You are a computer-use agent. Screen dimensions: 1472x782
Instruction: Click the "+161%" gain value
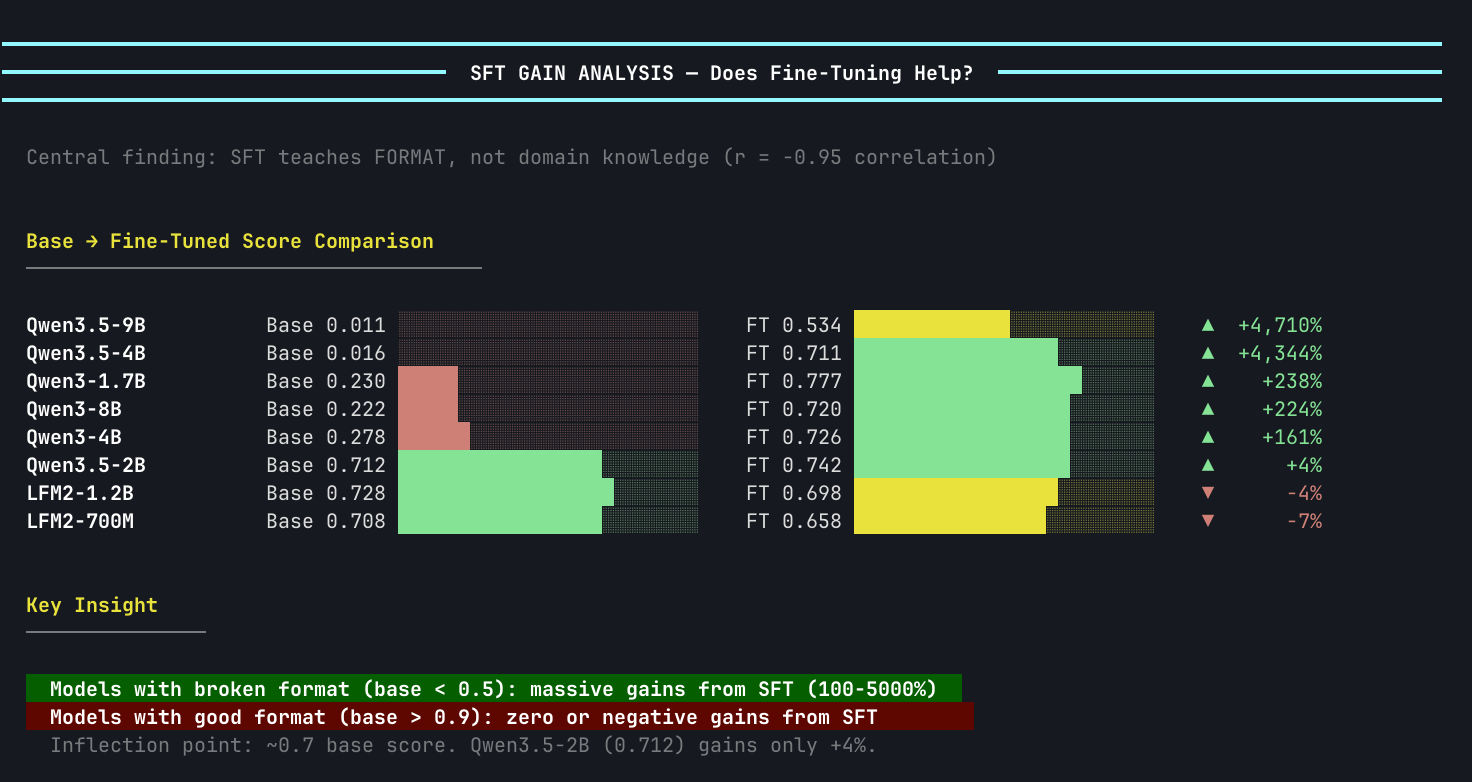(1292, 437)
